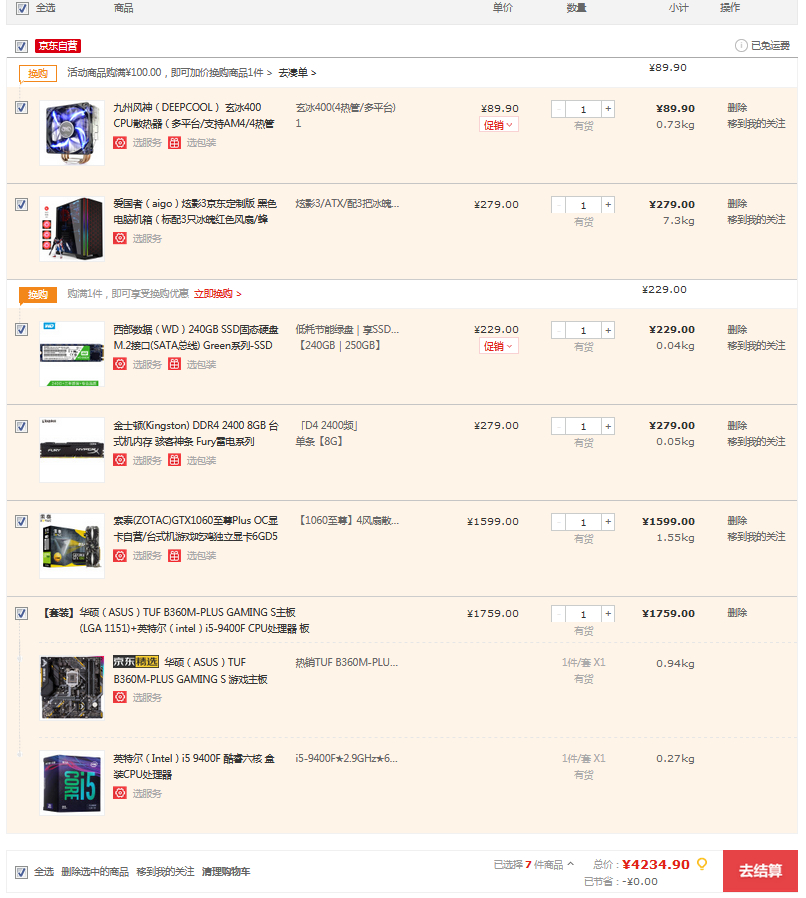The width and height of the screenshot is (806, 898).
Task: Click the 选包装 gift icon for ZOTAC GTX1060
Action: (175, 556)
